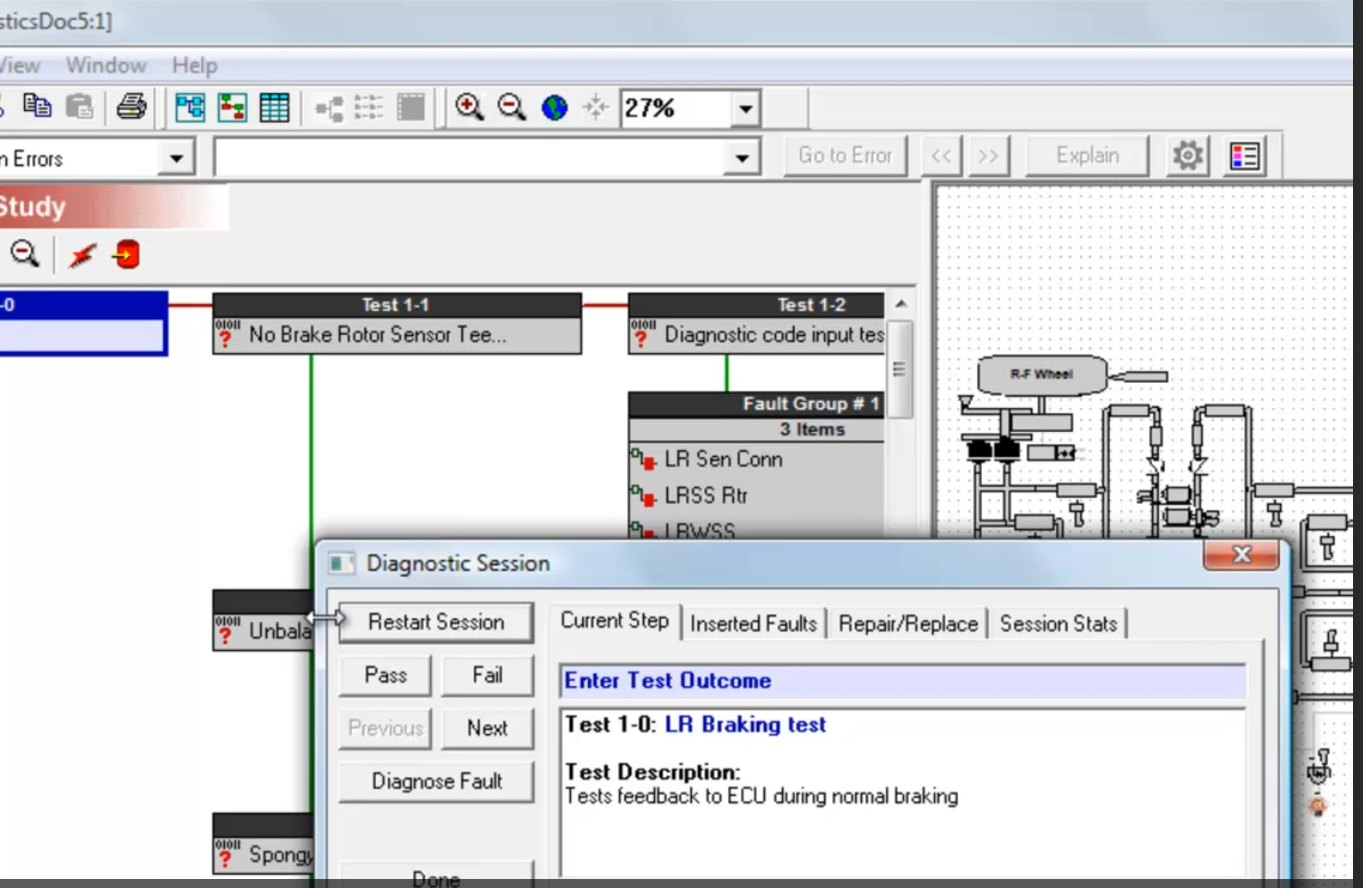Click the red database import icon

coord(126,255)
